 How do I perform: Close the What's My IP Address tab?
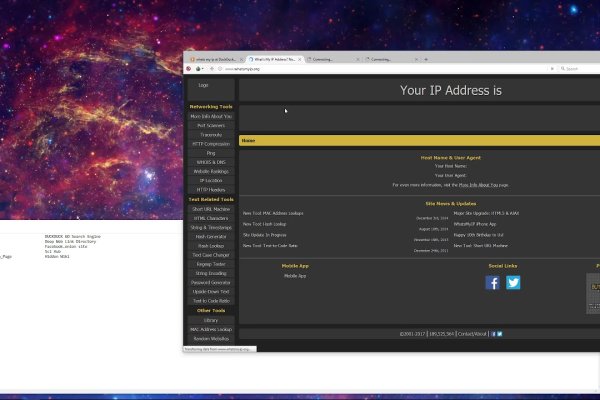pos(300,59)
